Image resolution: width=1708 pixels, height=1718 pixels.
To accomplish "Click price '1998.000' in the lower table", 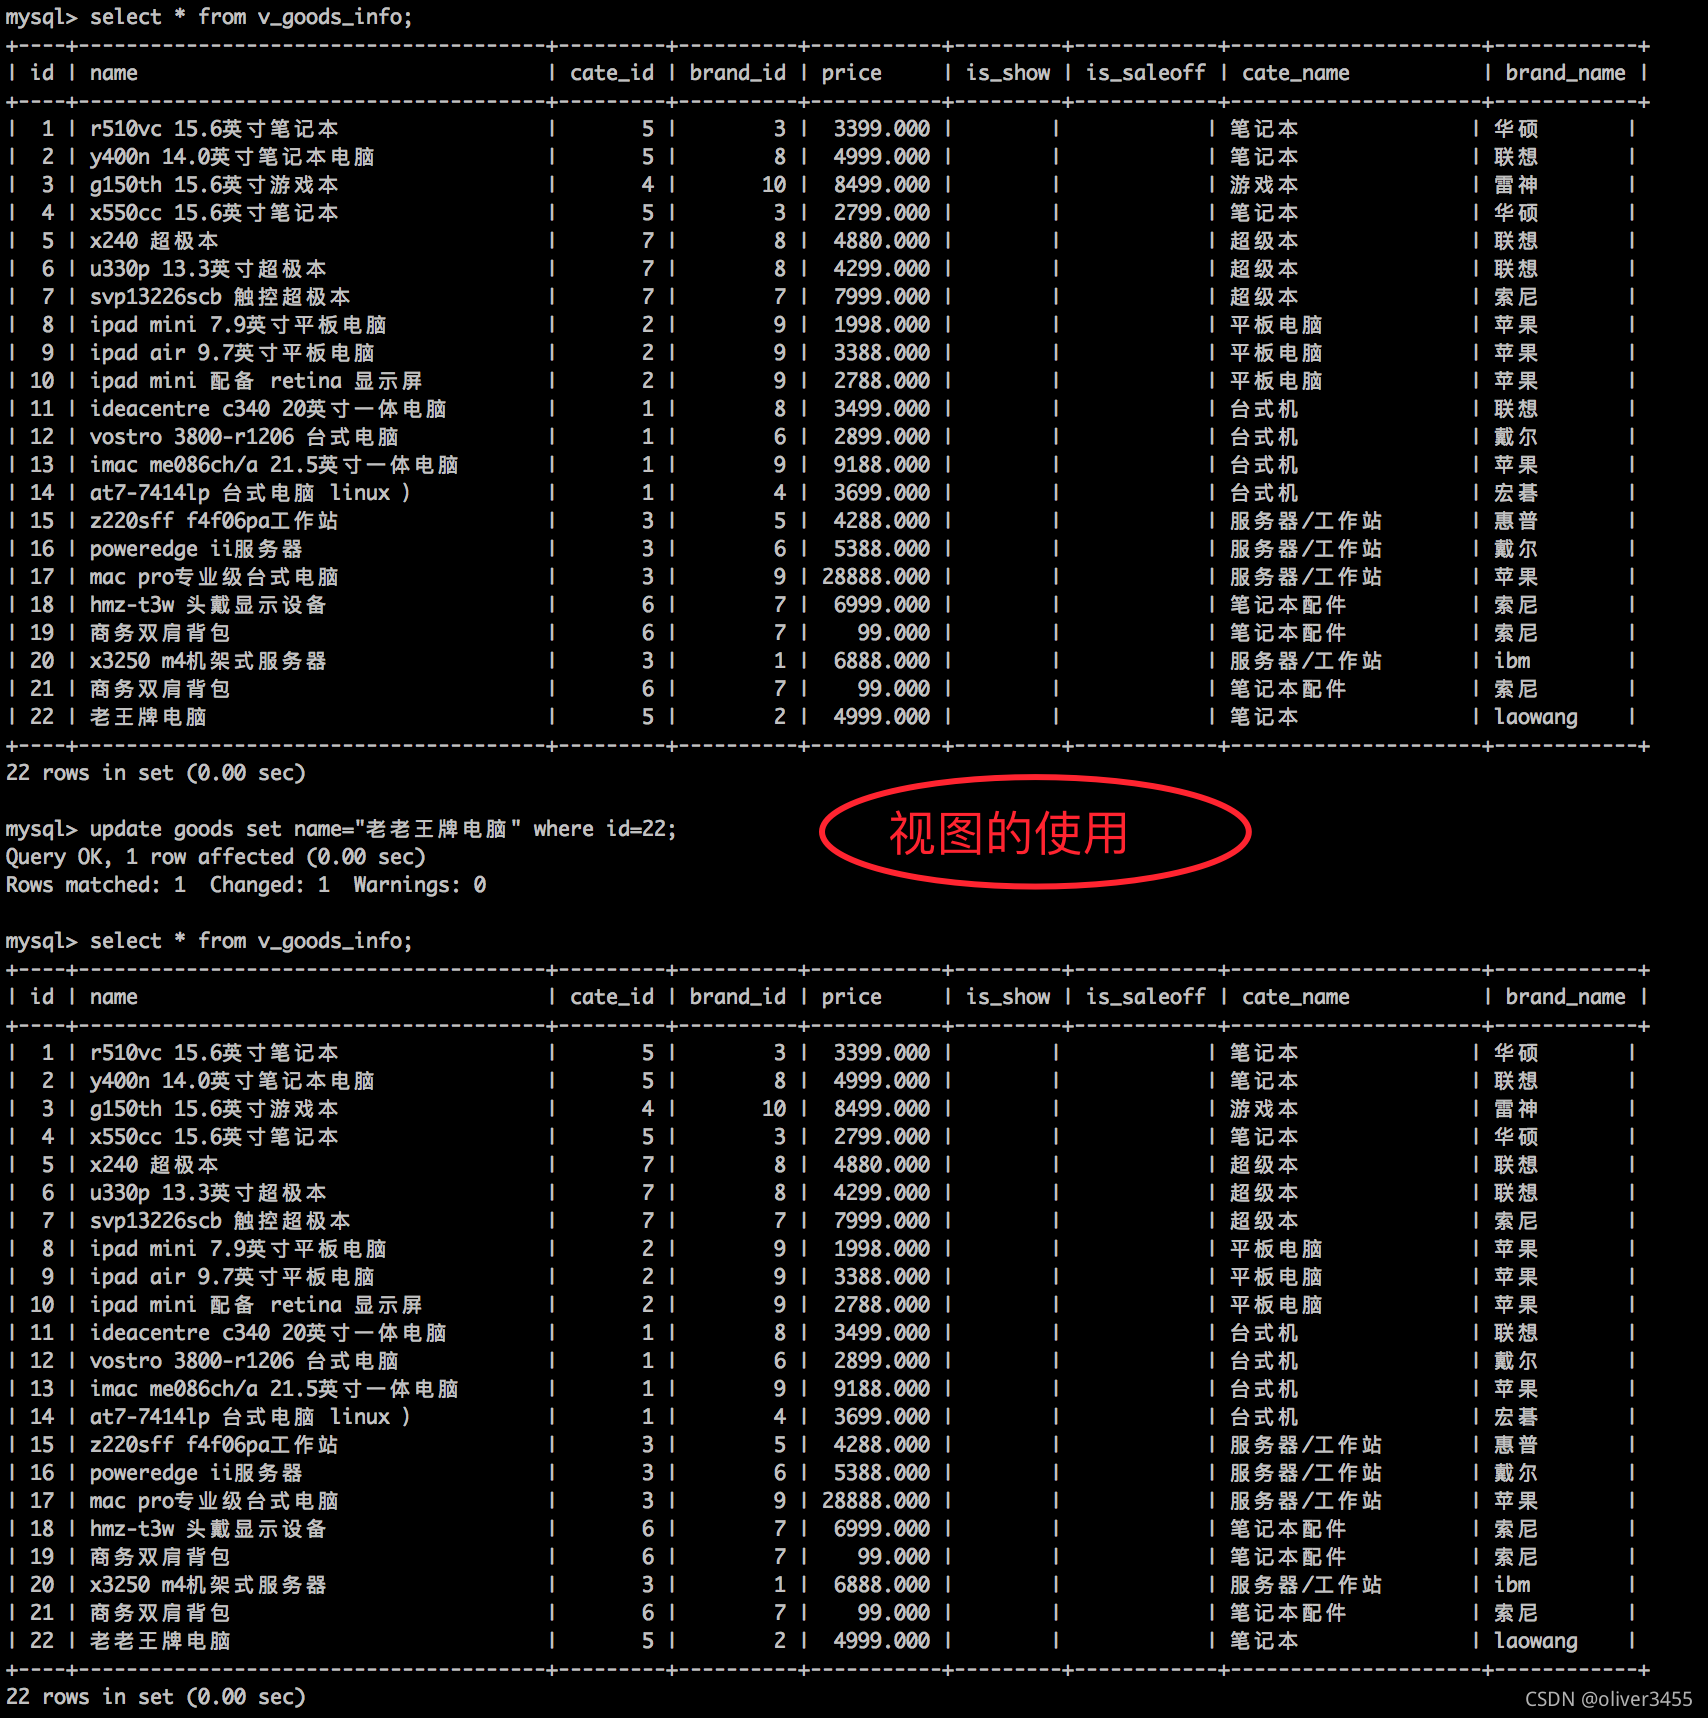I will [882, 1249].
